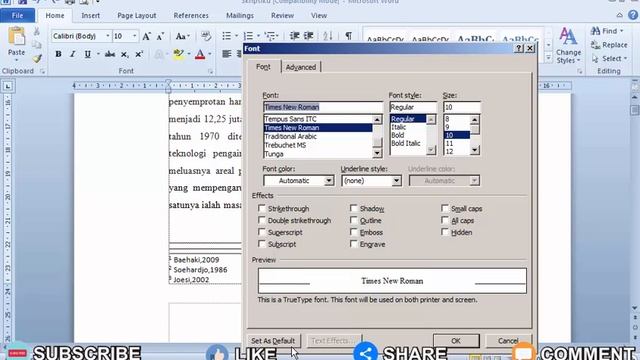Click the Decrease Indent icon
Image resolution: width=640 pixels, height=360 pixels.
[294, 36]
